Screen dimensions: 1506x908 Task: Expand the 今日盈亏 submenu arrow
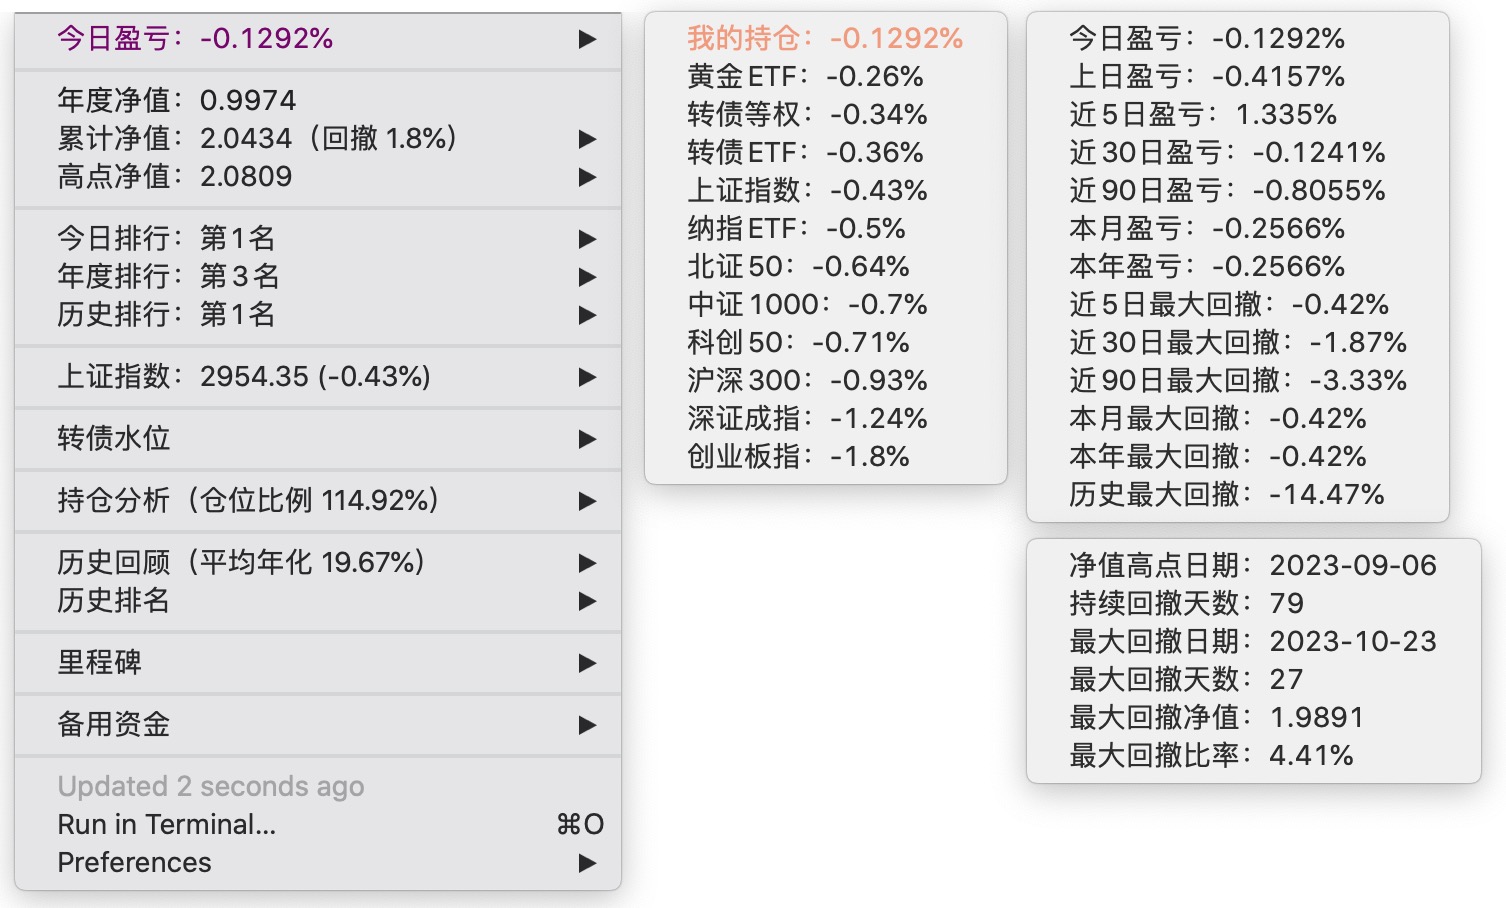pyautogui.click(x=587, y=39)
